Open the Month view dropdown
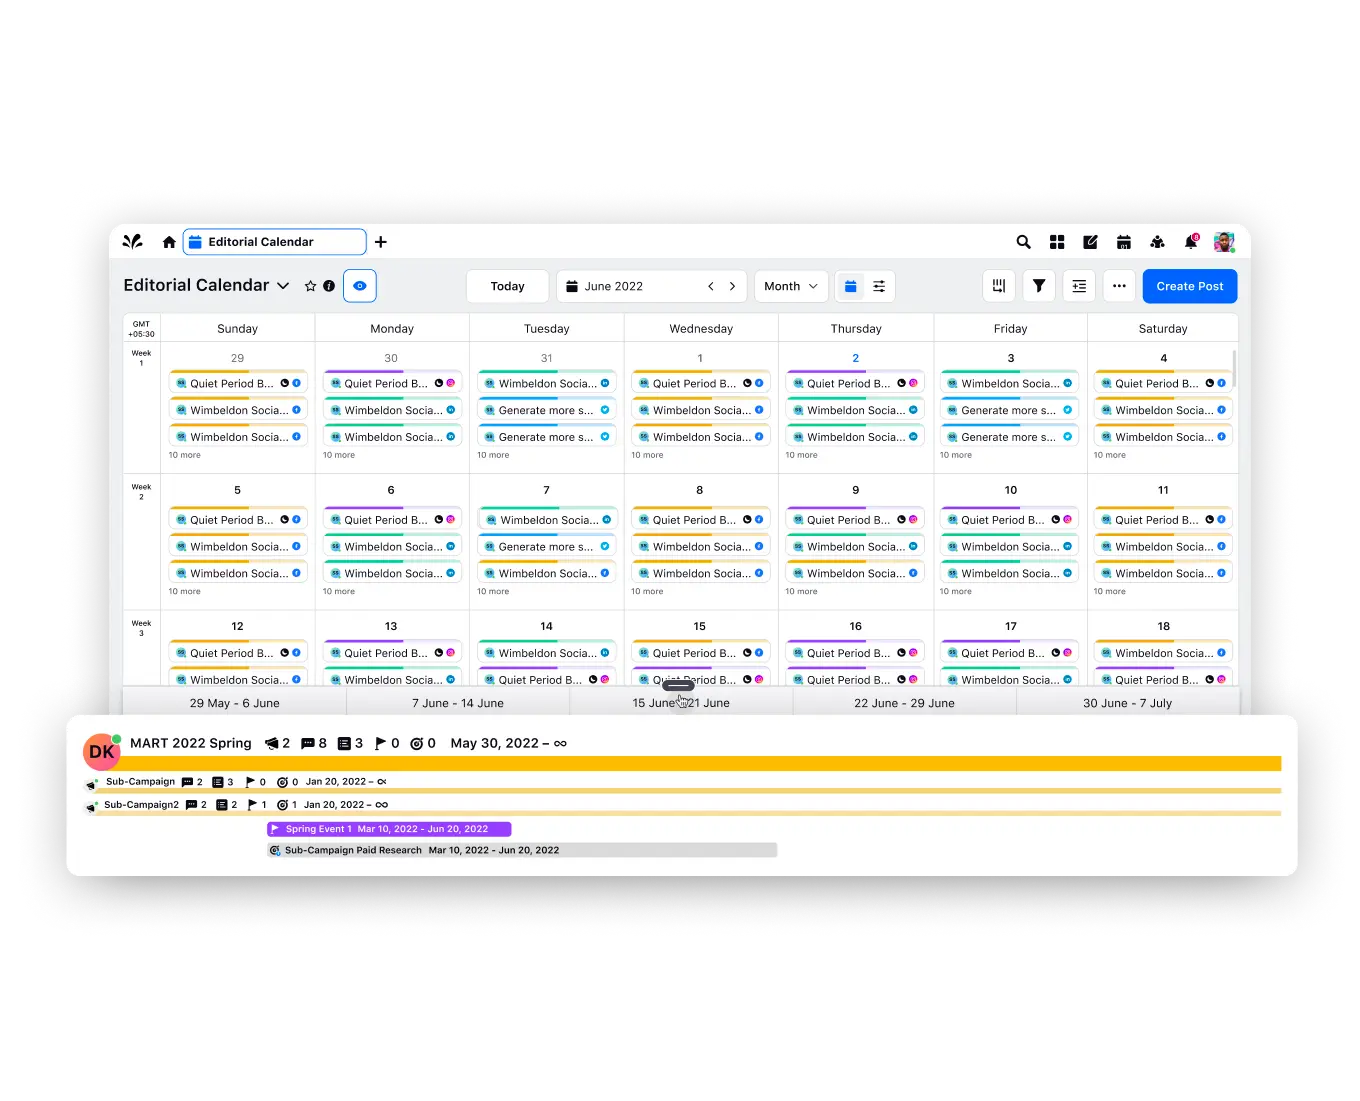 click(x=790, y=286)
